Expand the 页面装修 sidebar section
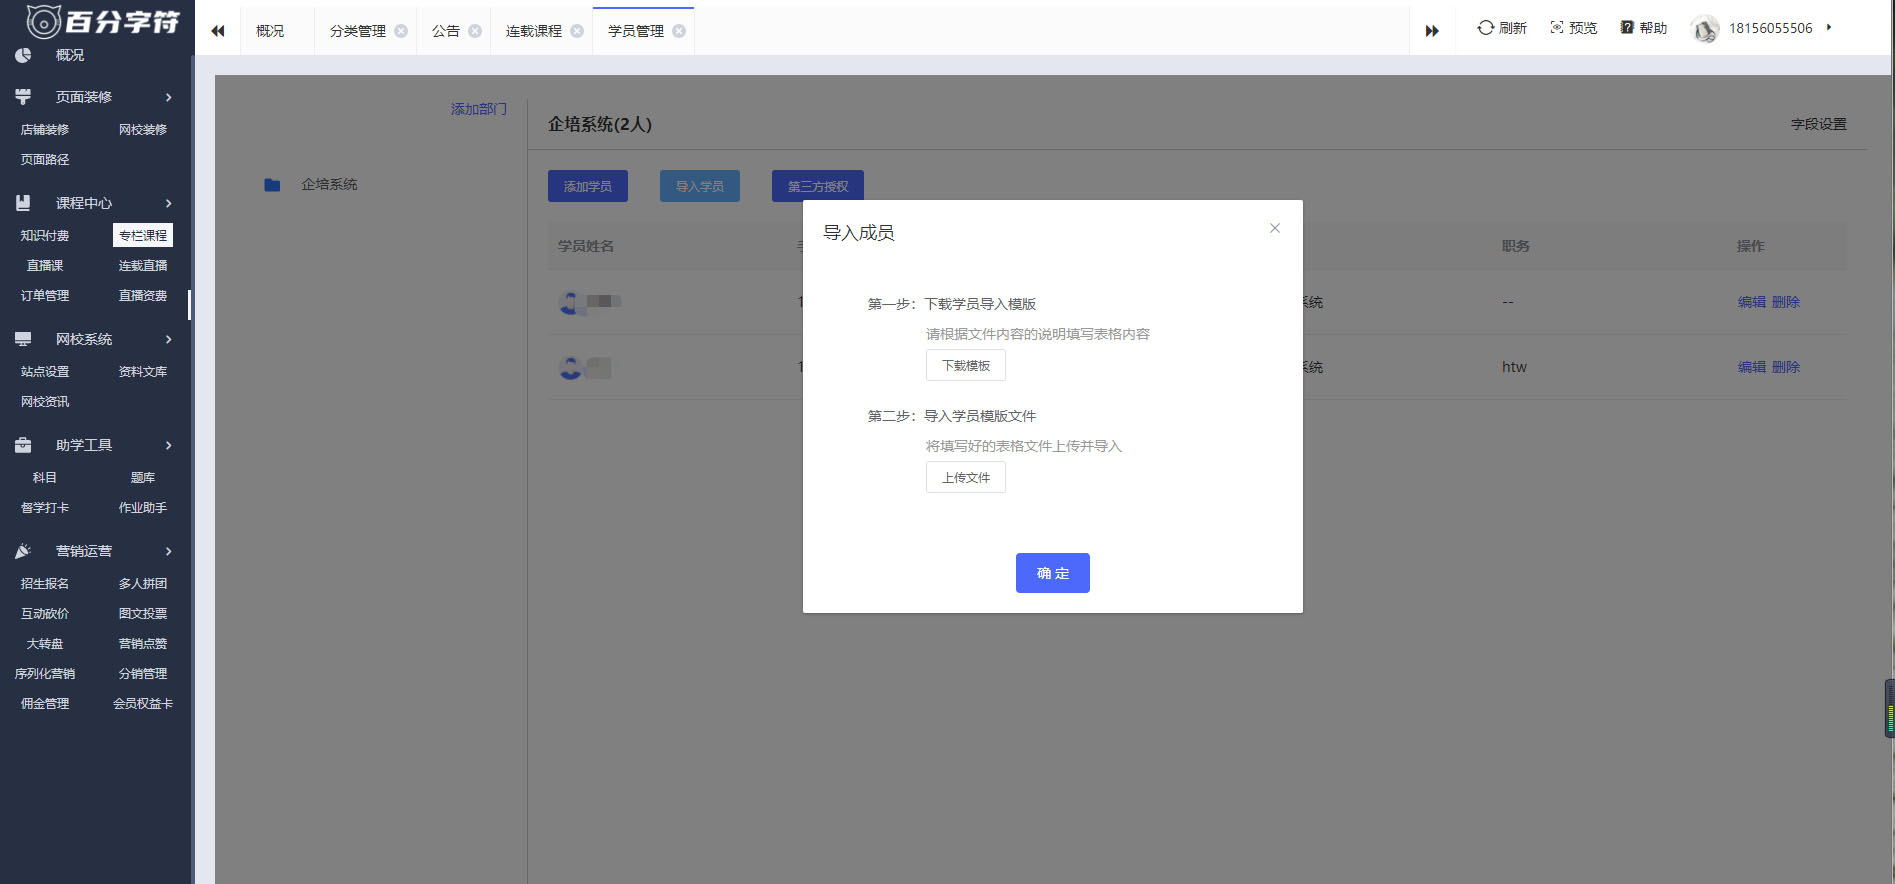The image size is (1895, 884). (x=168, y=97)
